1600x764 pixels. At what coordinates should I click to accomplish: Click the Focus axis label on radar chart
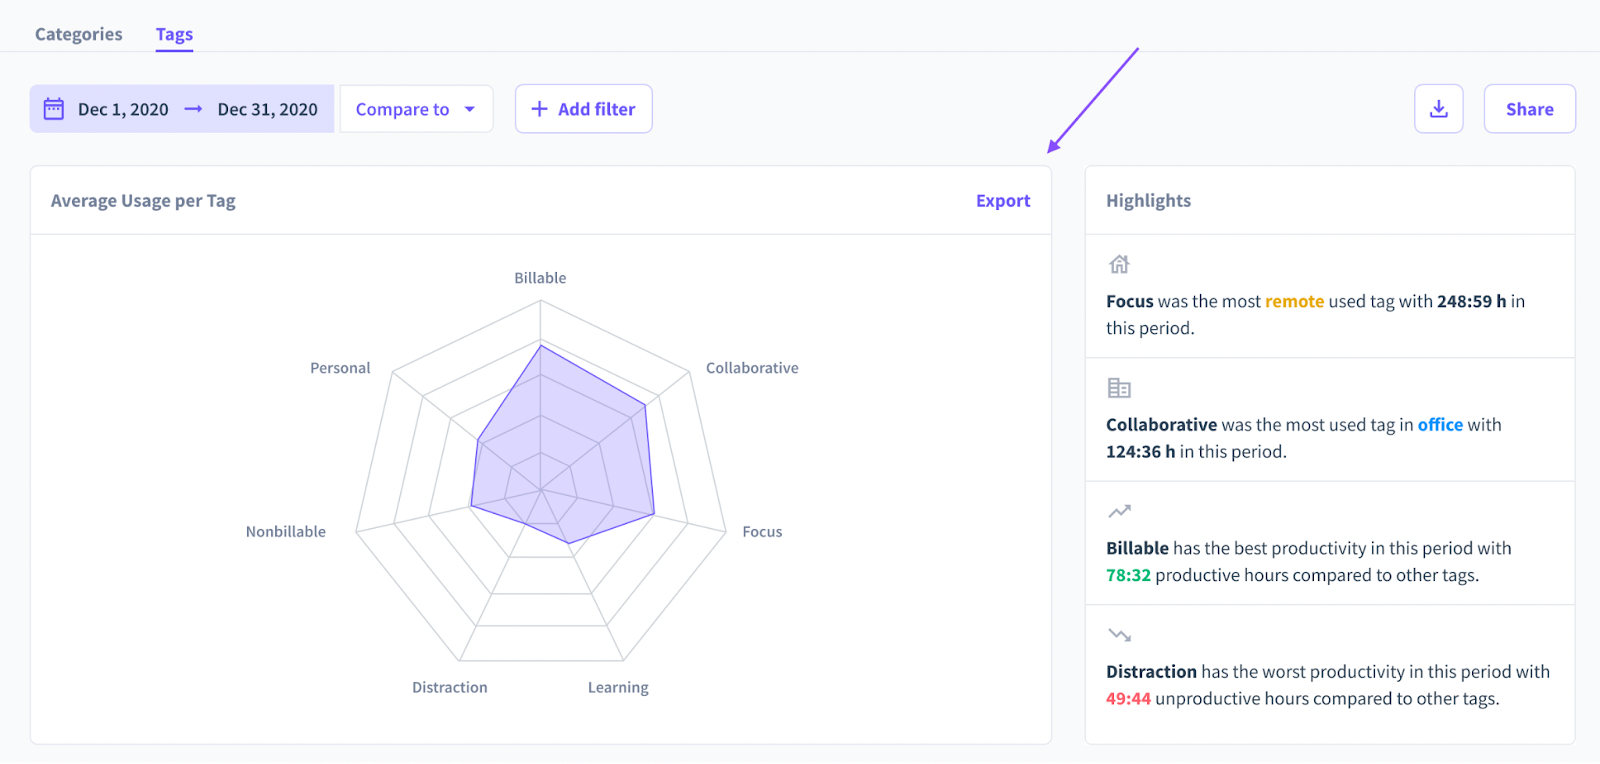coord(762,532)
